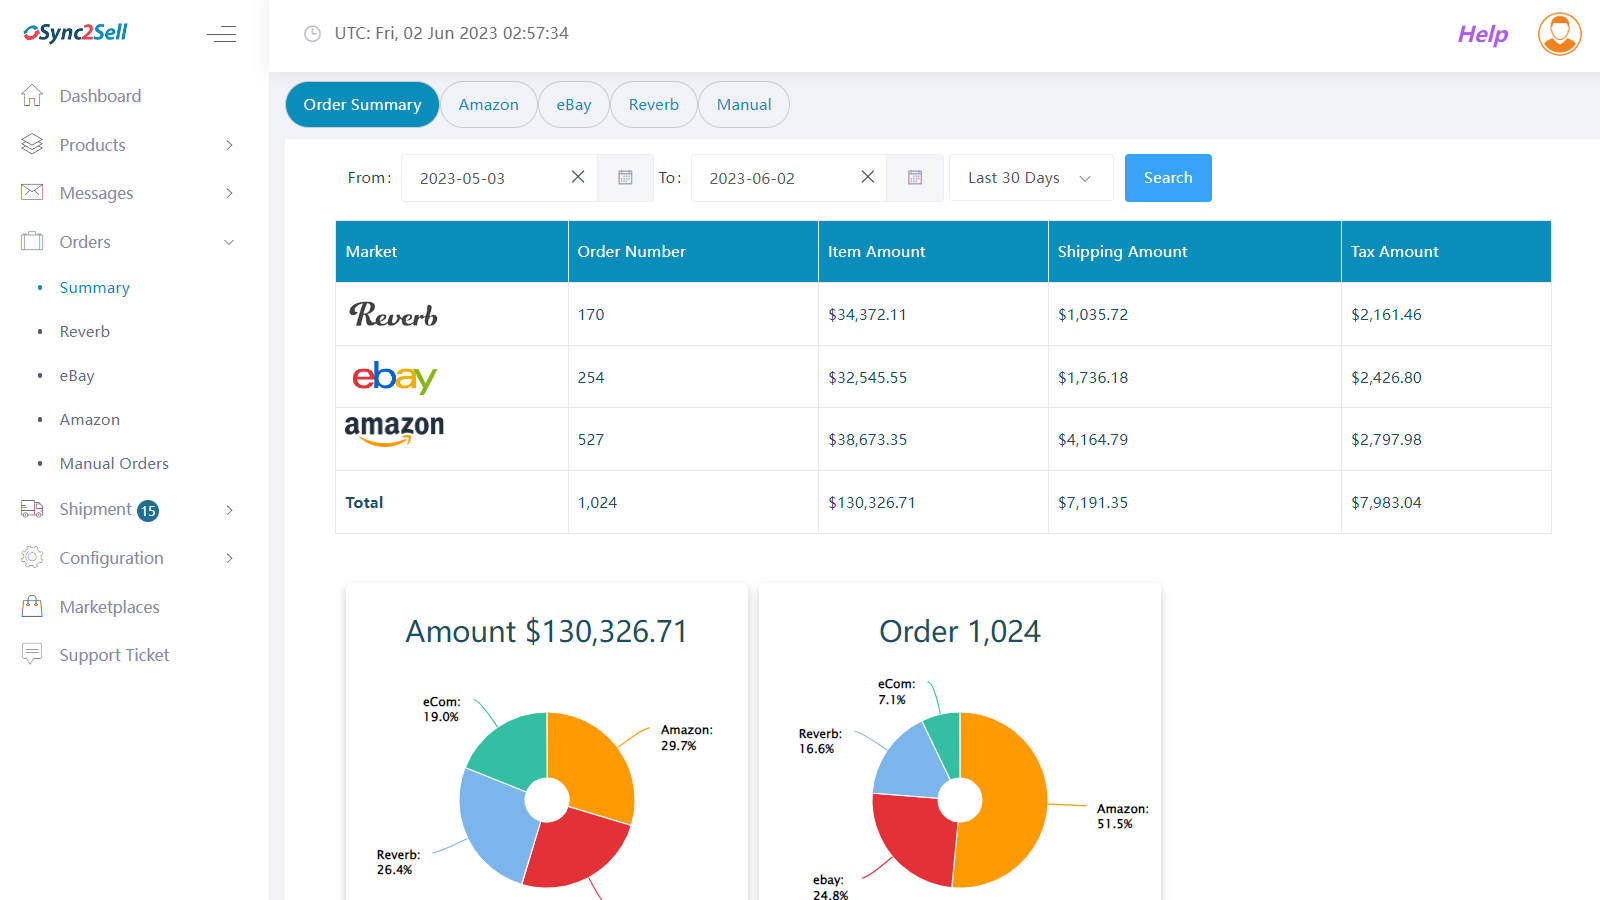Expand the Shipment submenu arrow
1600x900 pixels.
pyautogui.click(x=229, y=510)
